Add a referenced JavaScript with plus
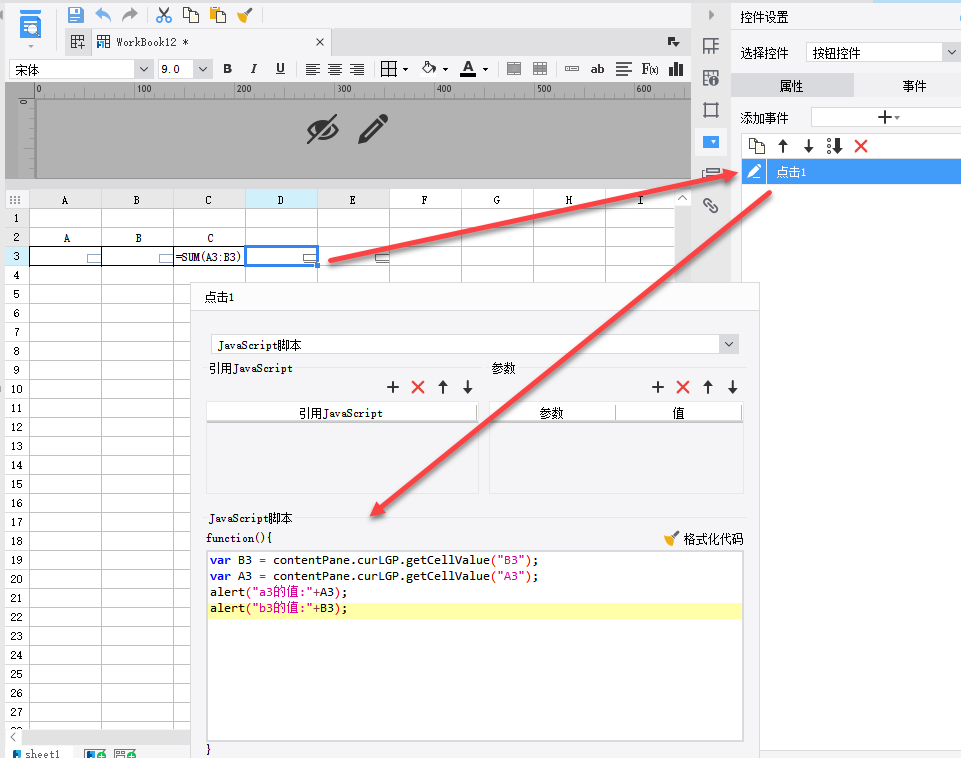 pos(393,387)
